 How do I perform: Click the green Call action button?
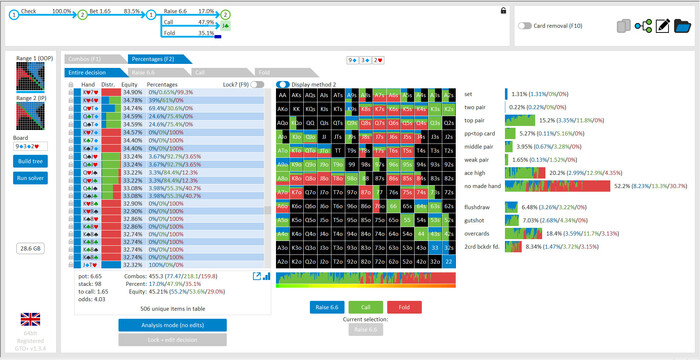(366, 307)
